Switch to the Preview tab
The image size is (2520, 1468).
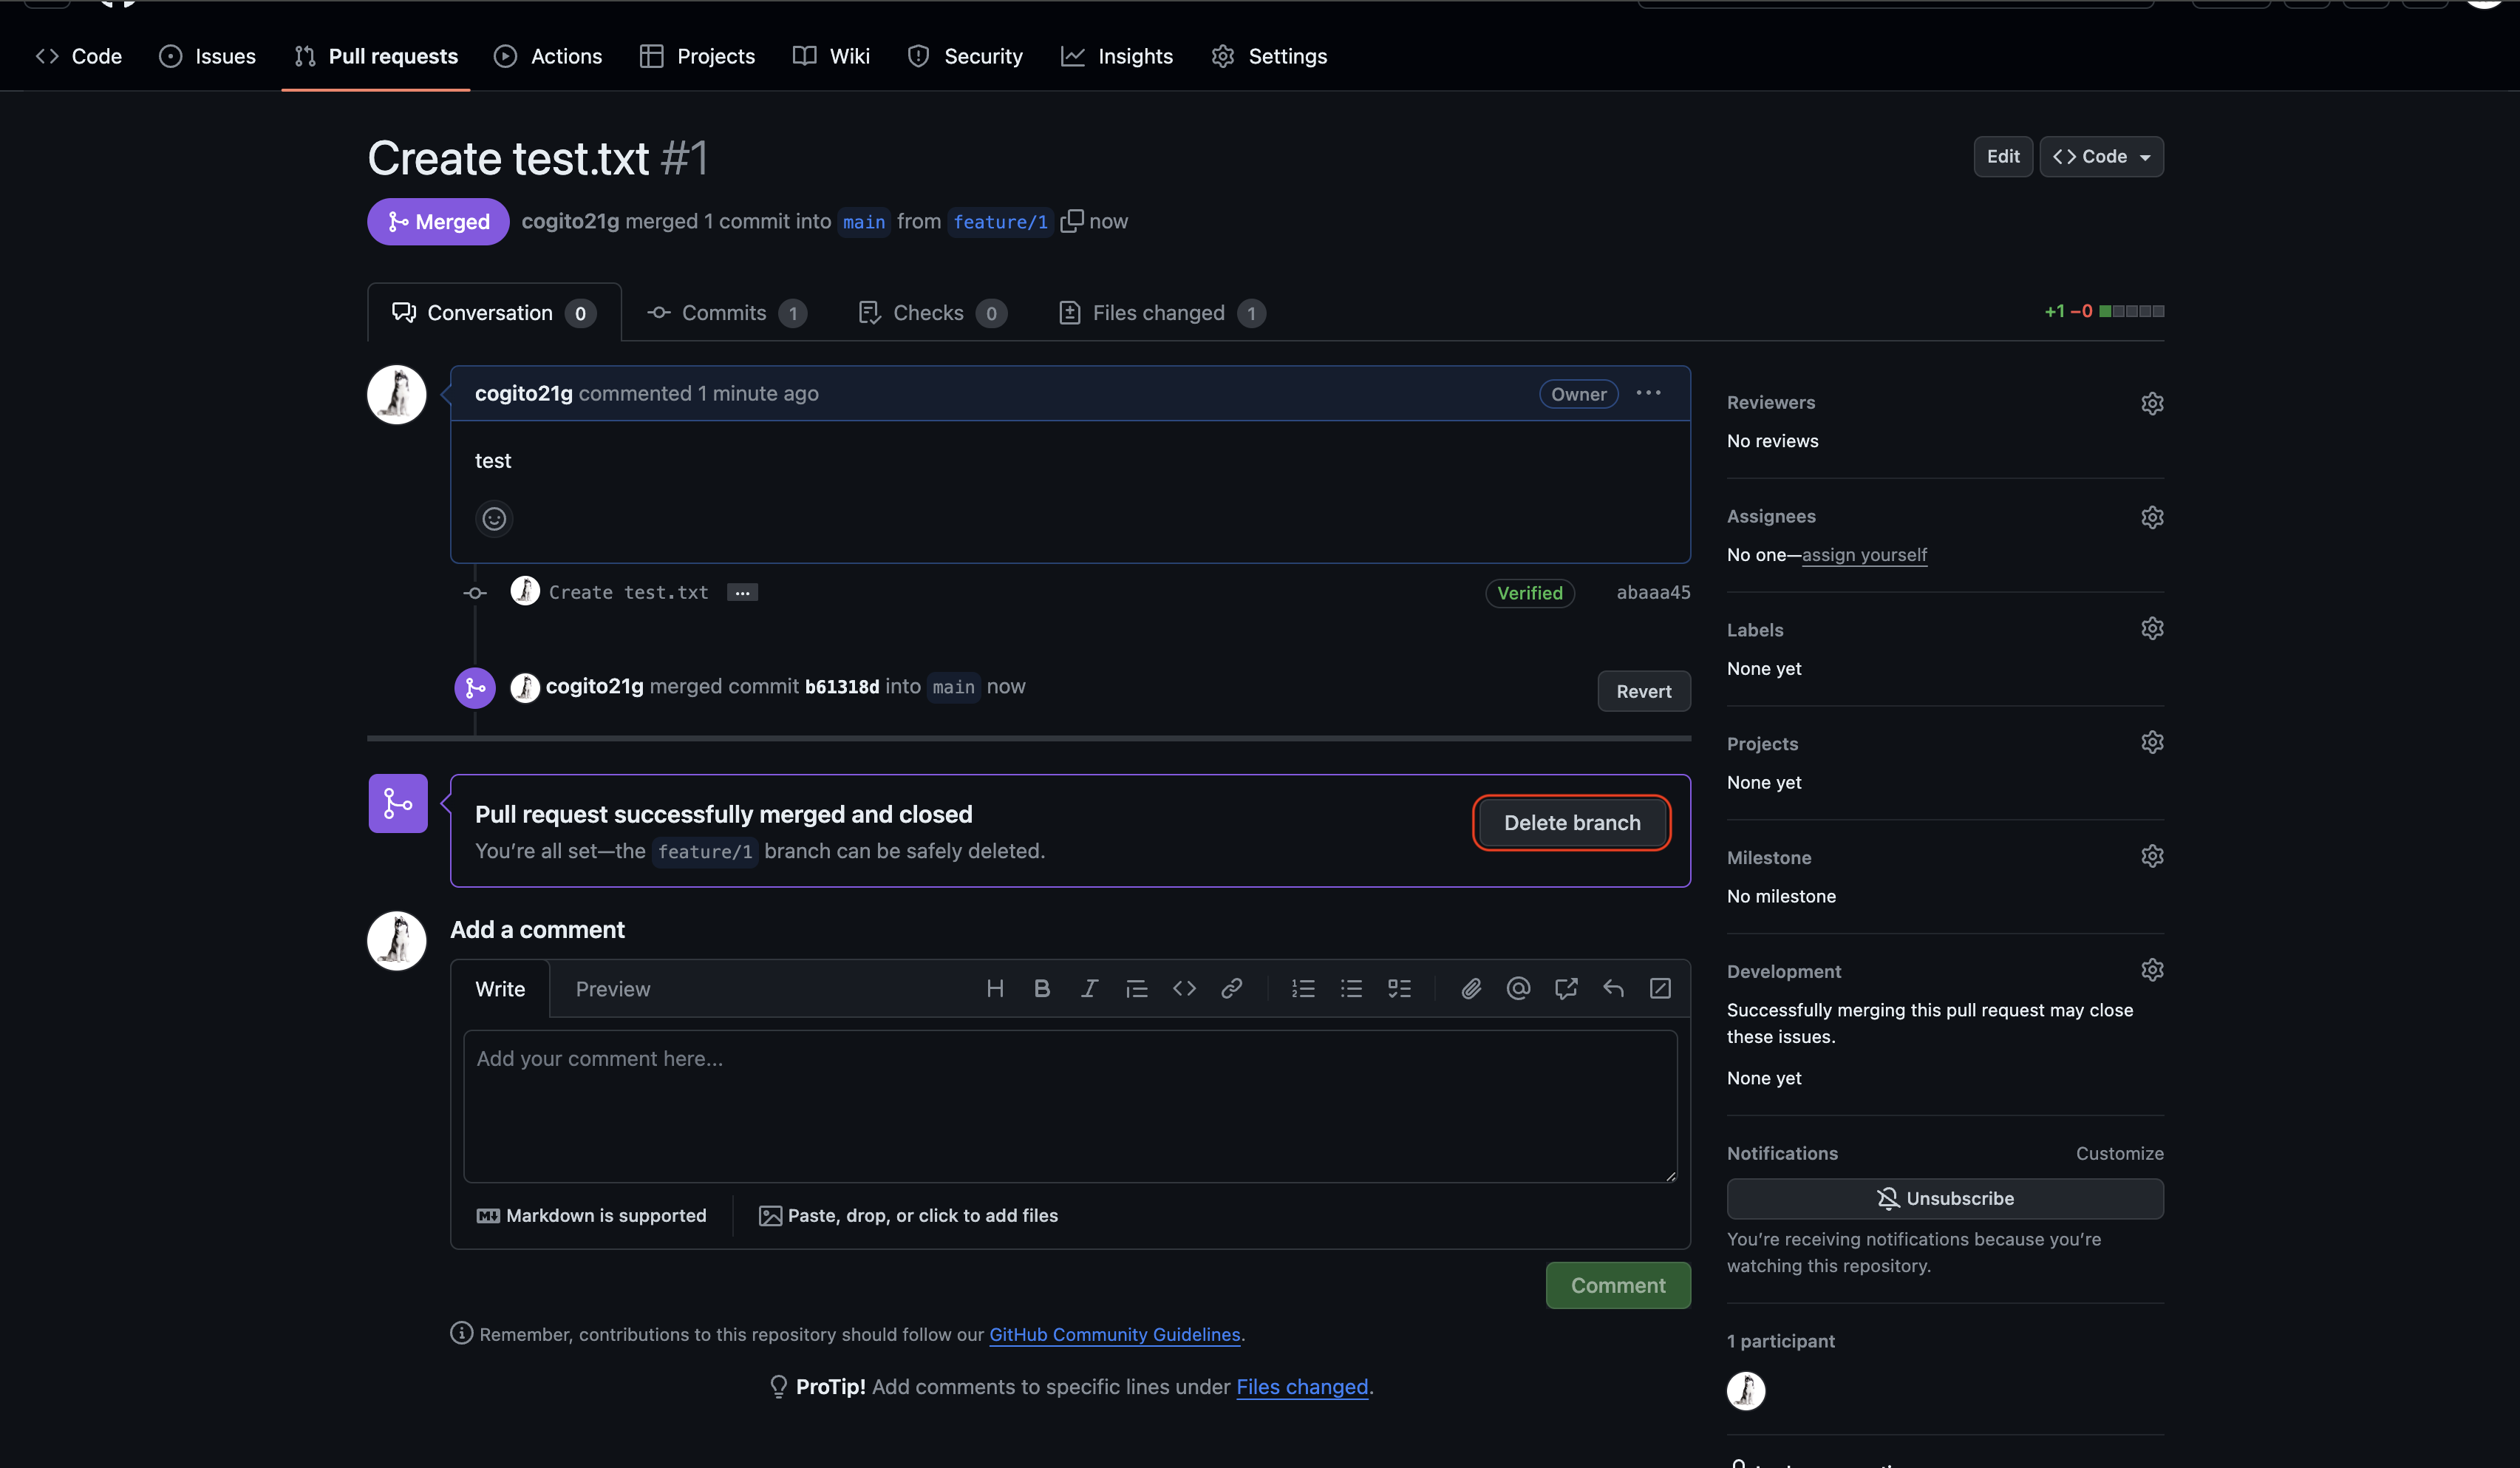point(612,989)
